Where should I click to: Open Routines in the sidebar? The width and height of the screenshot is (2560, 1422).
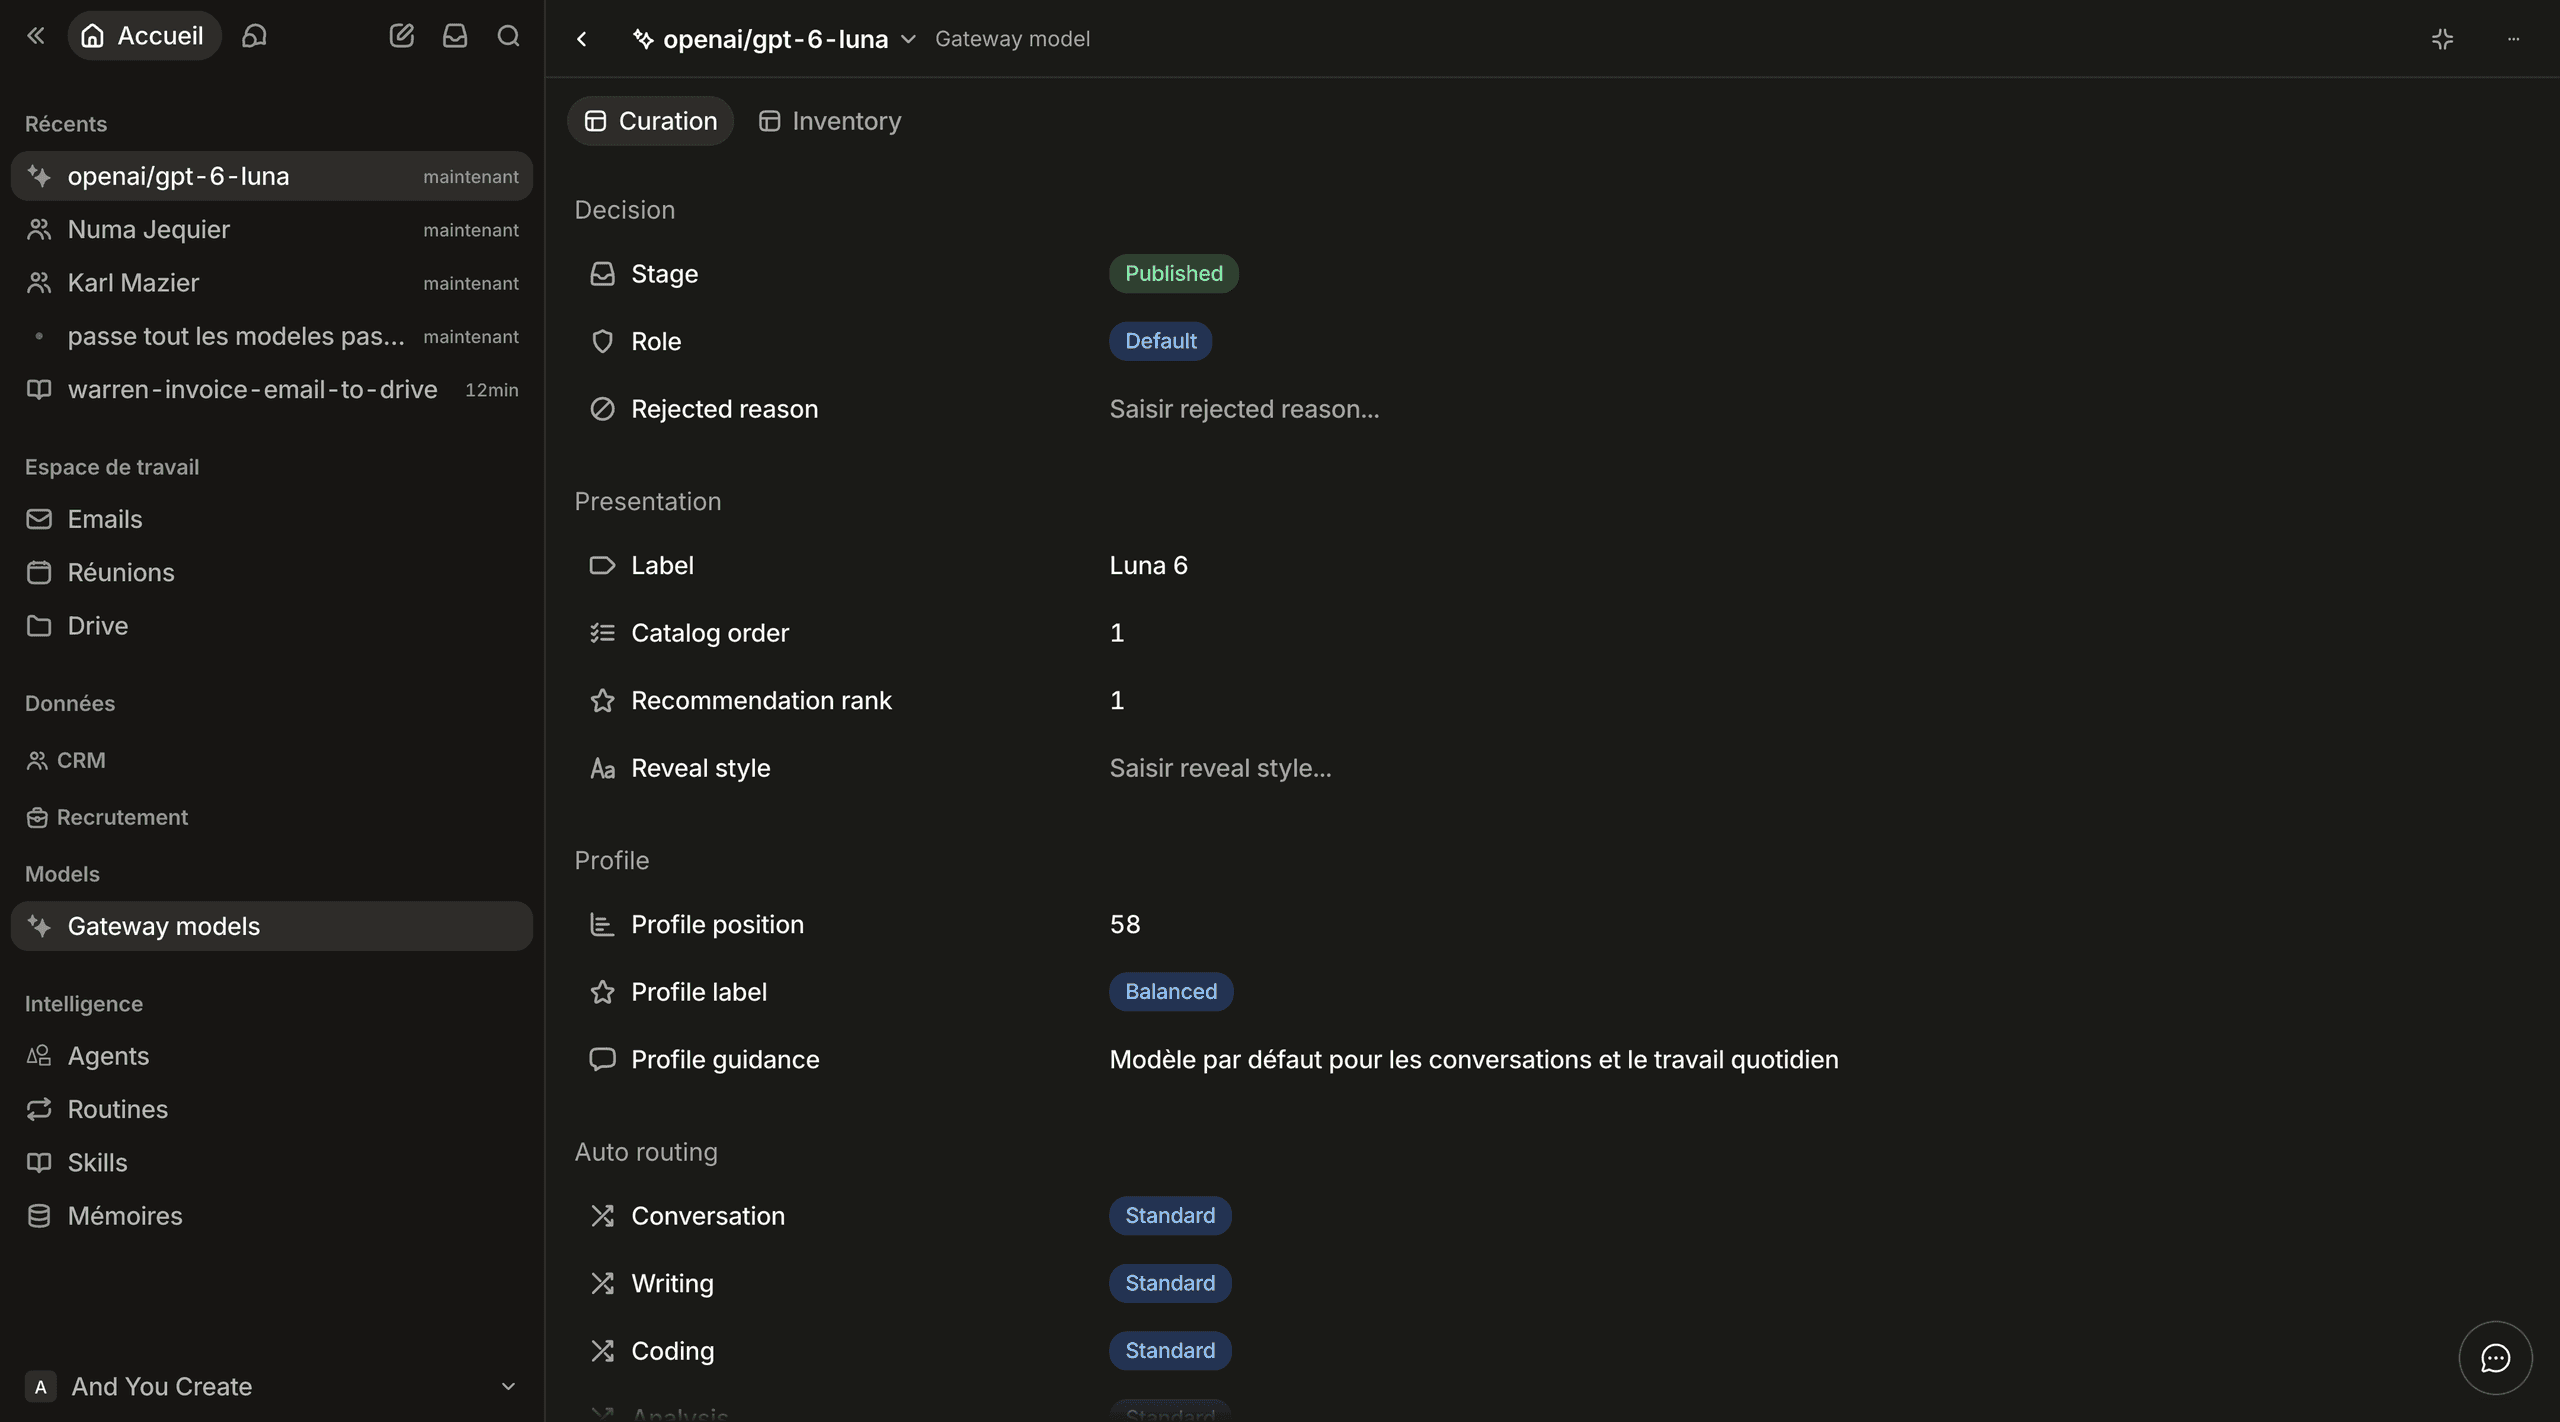(x=271, y=1109)
